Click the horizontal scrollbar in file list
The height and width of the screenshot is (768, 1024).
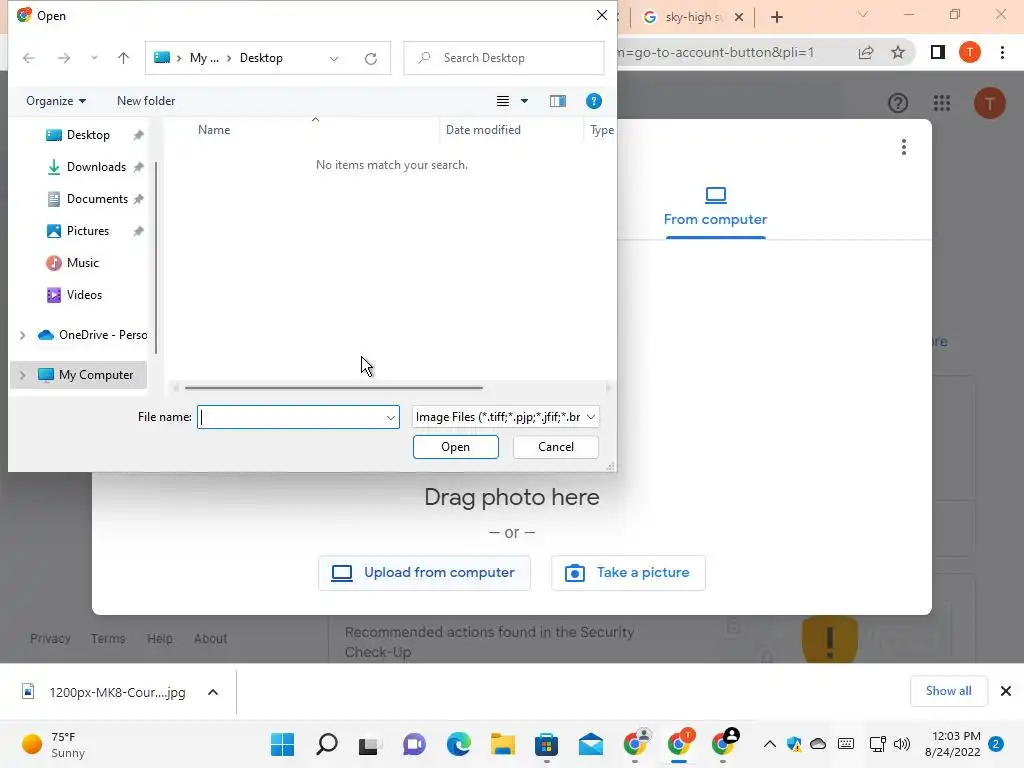coord(334,387)
